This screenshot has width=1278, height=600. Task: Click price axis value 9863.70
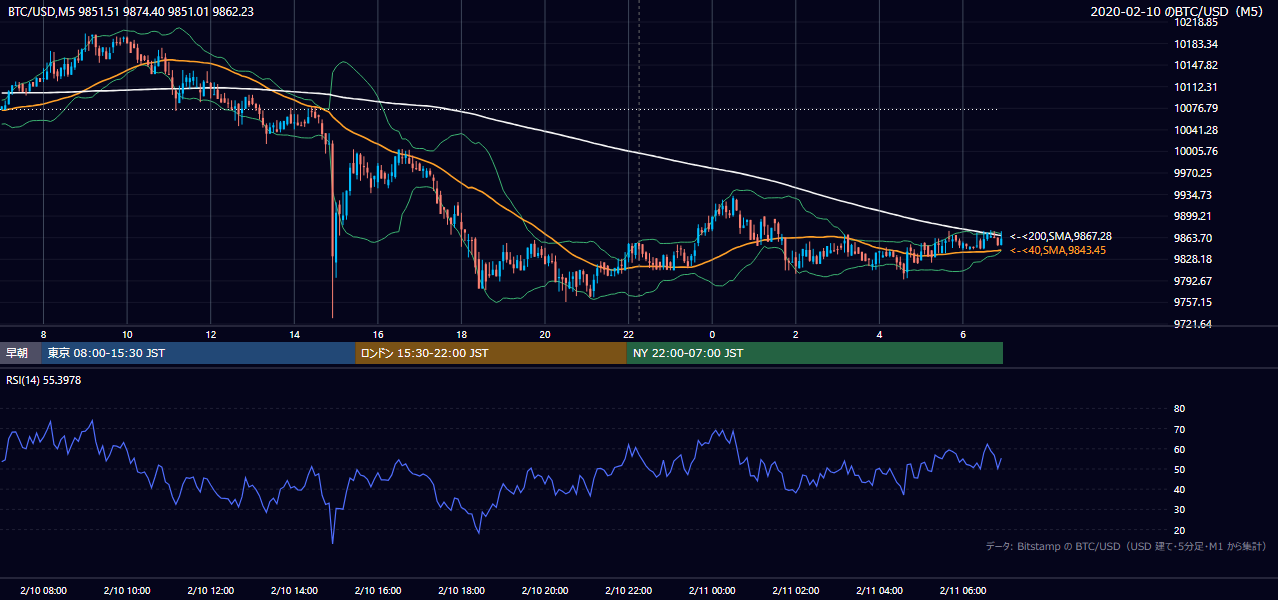click(1193, 238)
